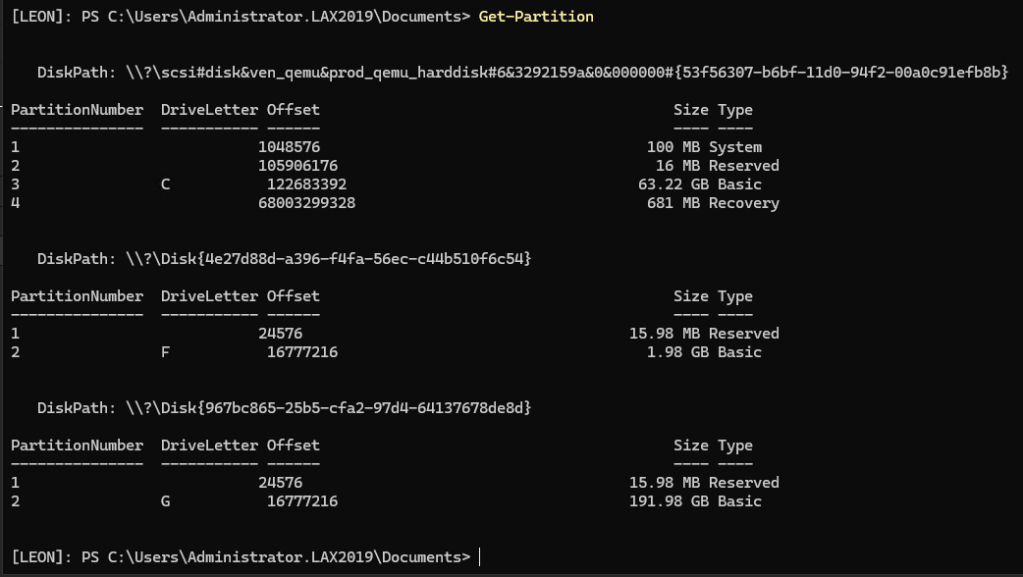Click the 63.22 GB size value
This screenshot has height=577, width=1023.
(x=669, y=185)
